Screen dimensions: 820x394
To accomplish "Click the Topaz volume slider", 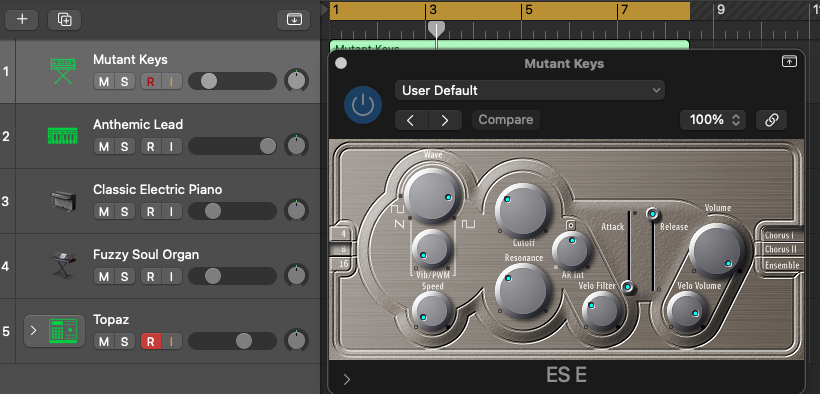I will coord(232,341).
